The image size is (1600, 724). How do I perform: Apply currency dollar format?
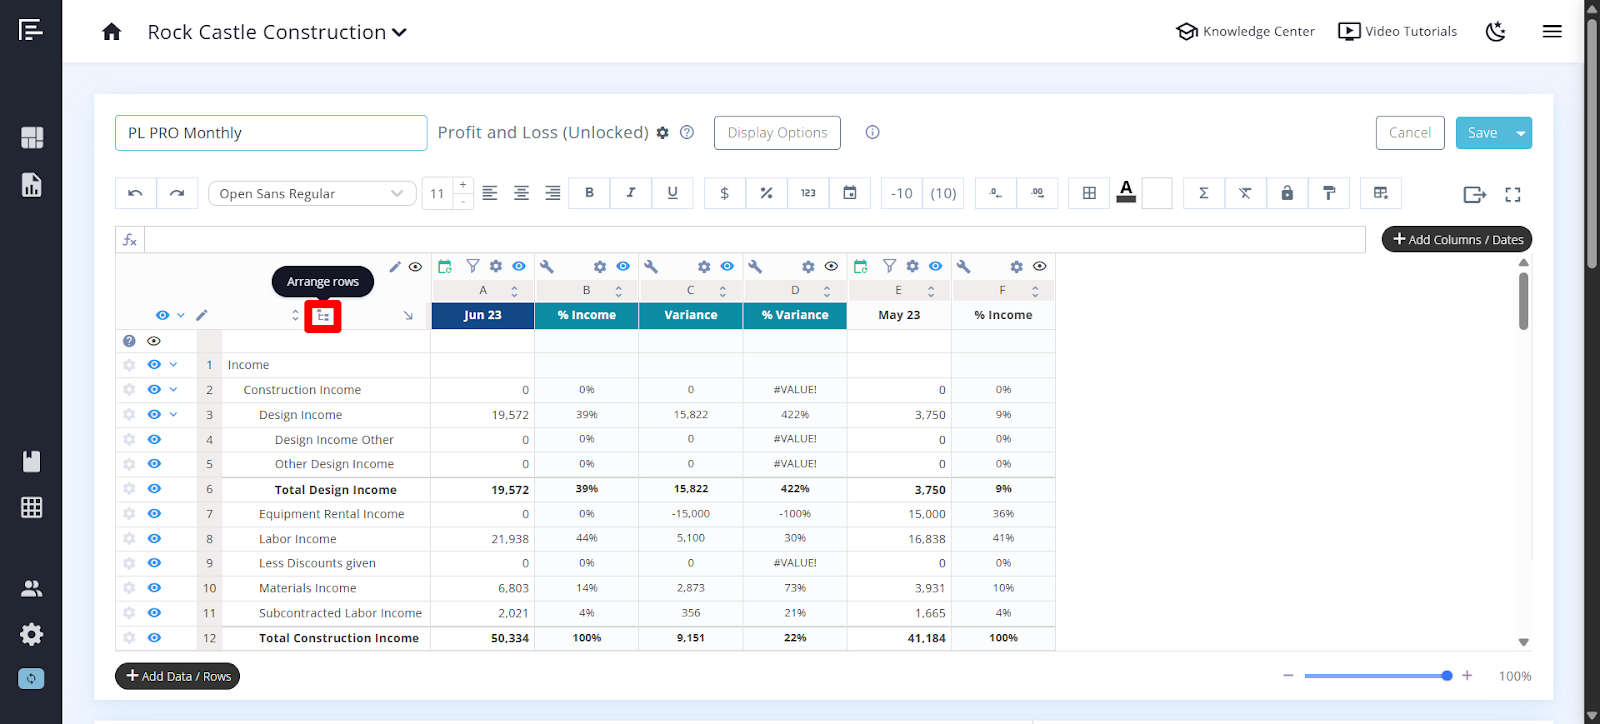(724, 193)
